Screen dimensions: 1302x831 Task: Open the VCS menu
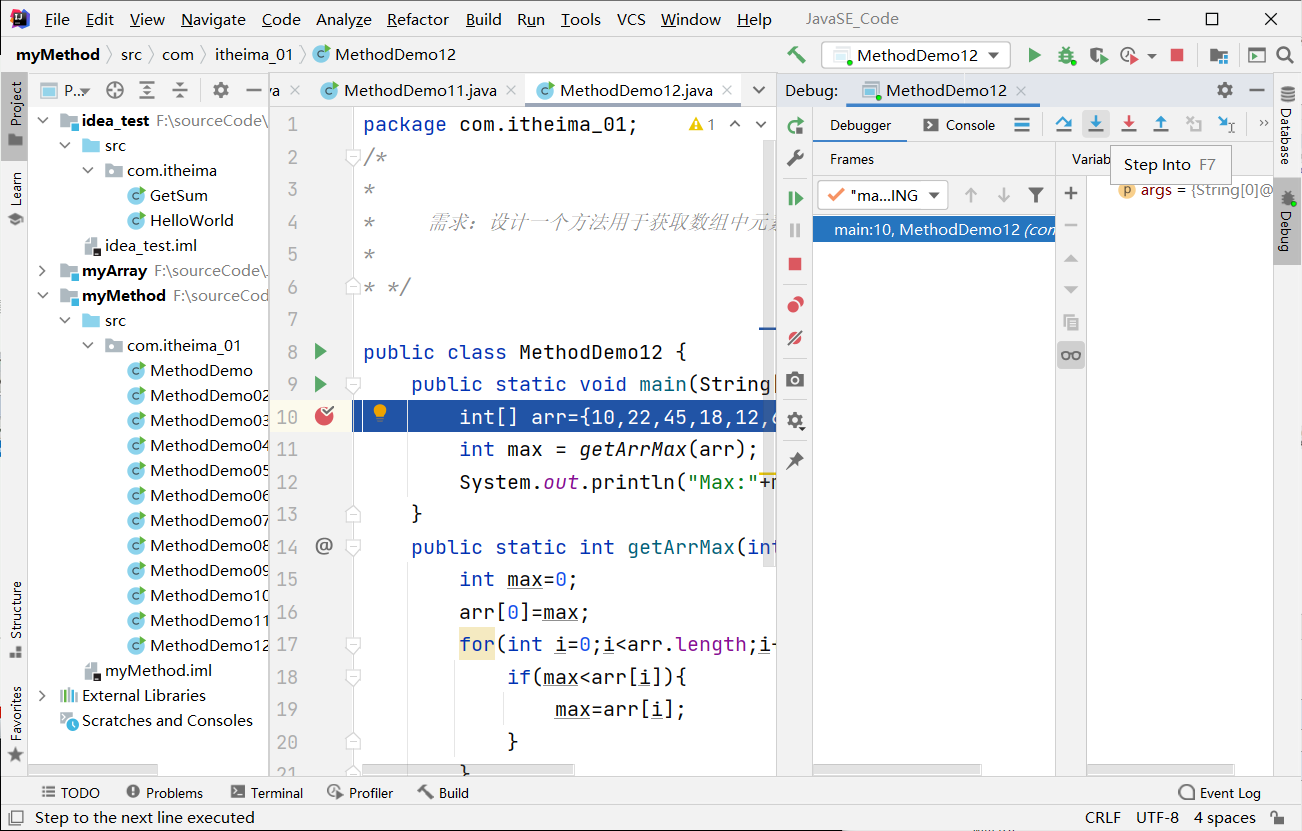coord(630,19)
